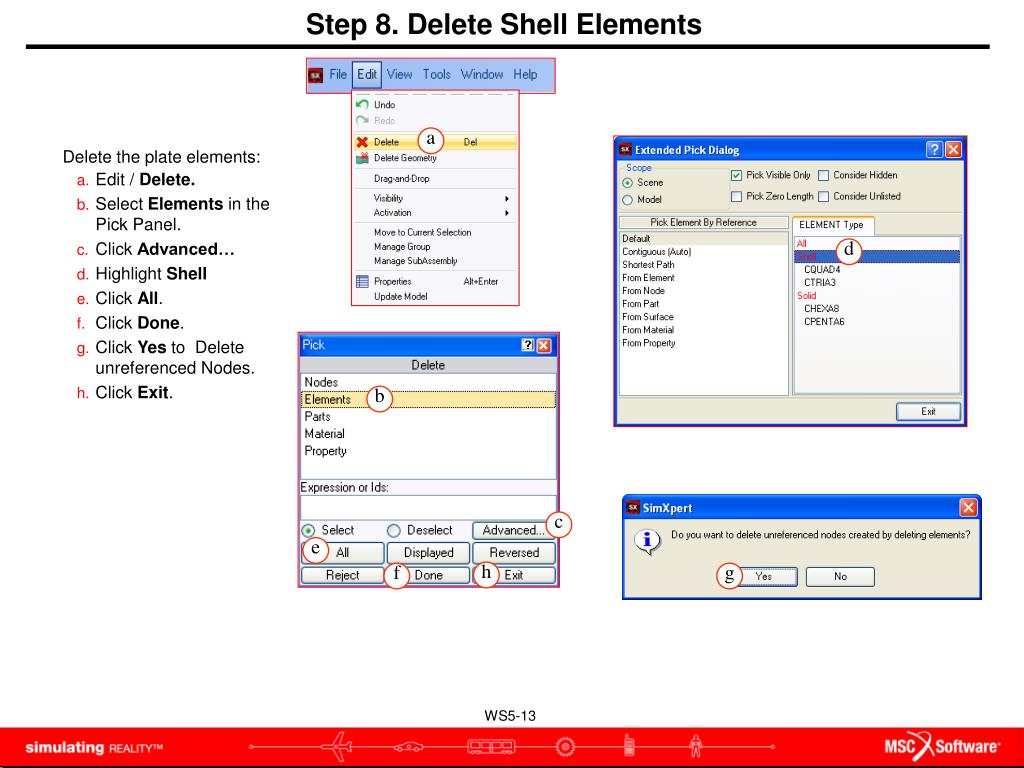
Task: Select Property in the Pick panel list
Action: (428, 451)
